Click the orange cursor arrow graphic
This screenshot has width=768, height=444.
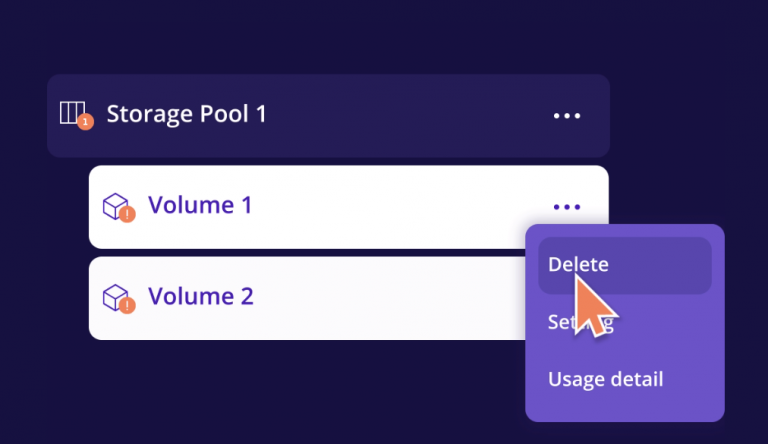(x=593, y=308)
